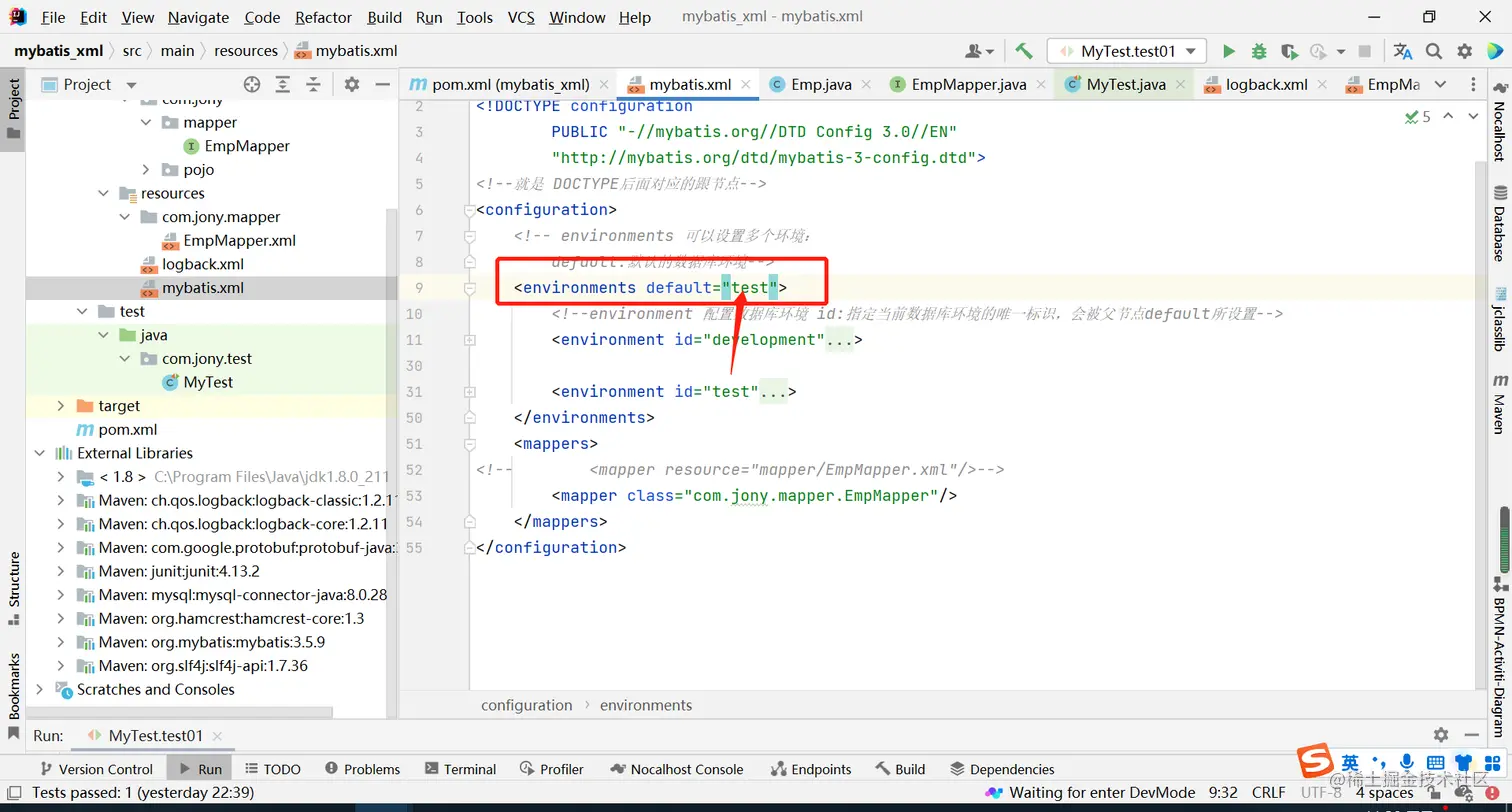
Task: Click the grey stop square in the toolbar
Action: (1365, 51)
